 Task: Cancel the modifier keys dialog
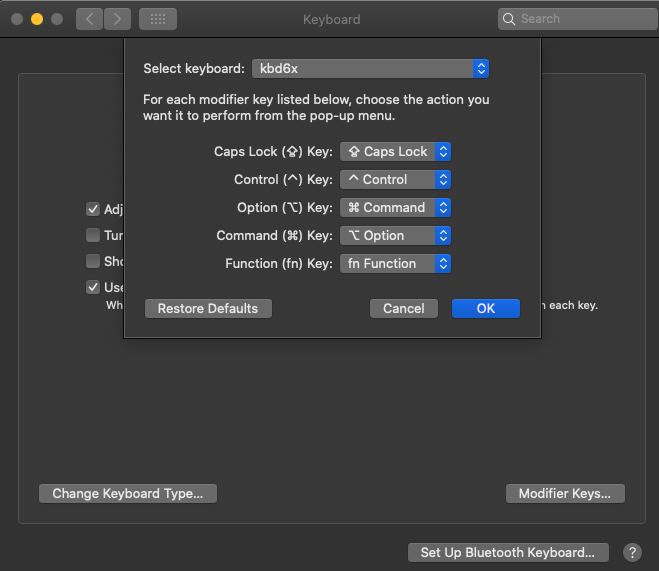tap(403, 308)
